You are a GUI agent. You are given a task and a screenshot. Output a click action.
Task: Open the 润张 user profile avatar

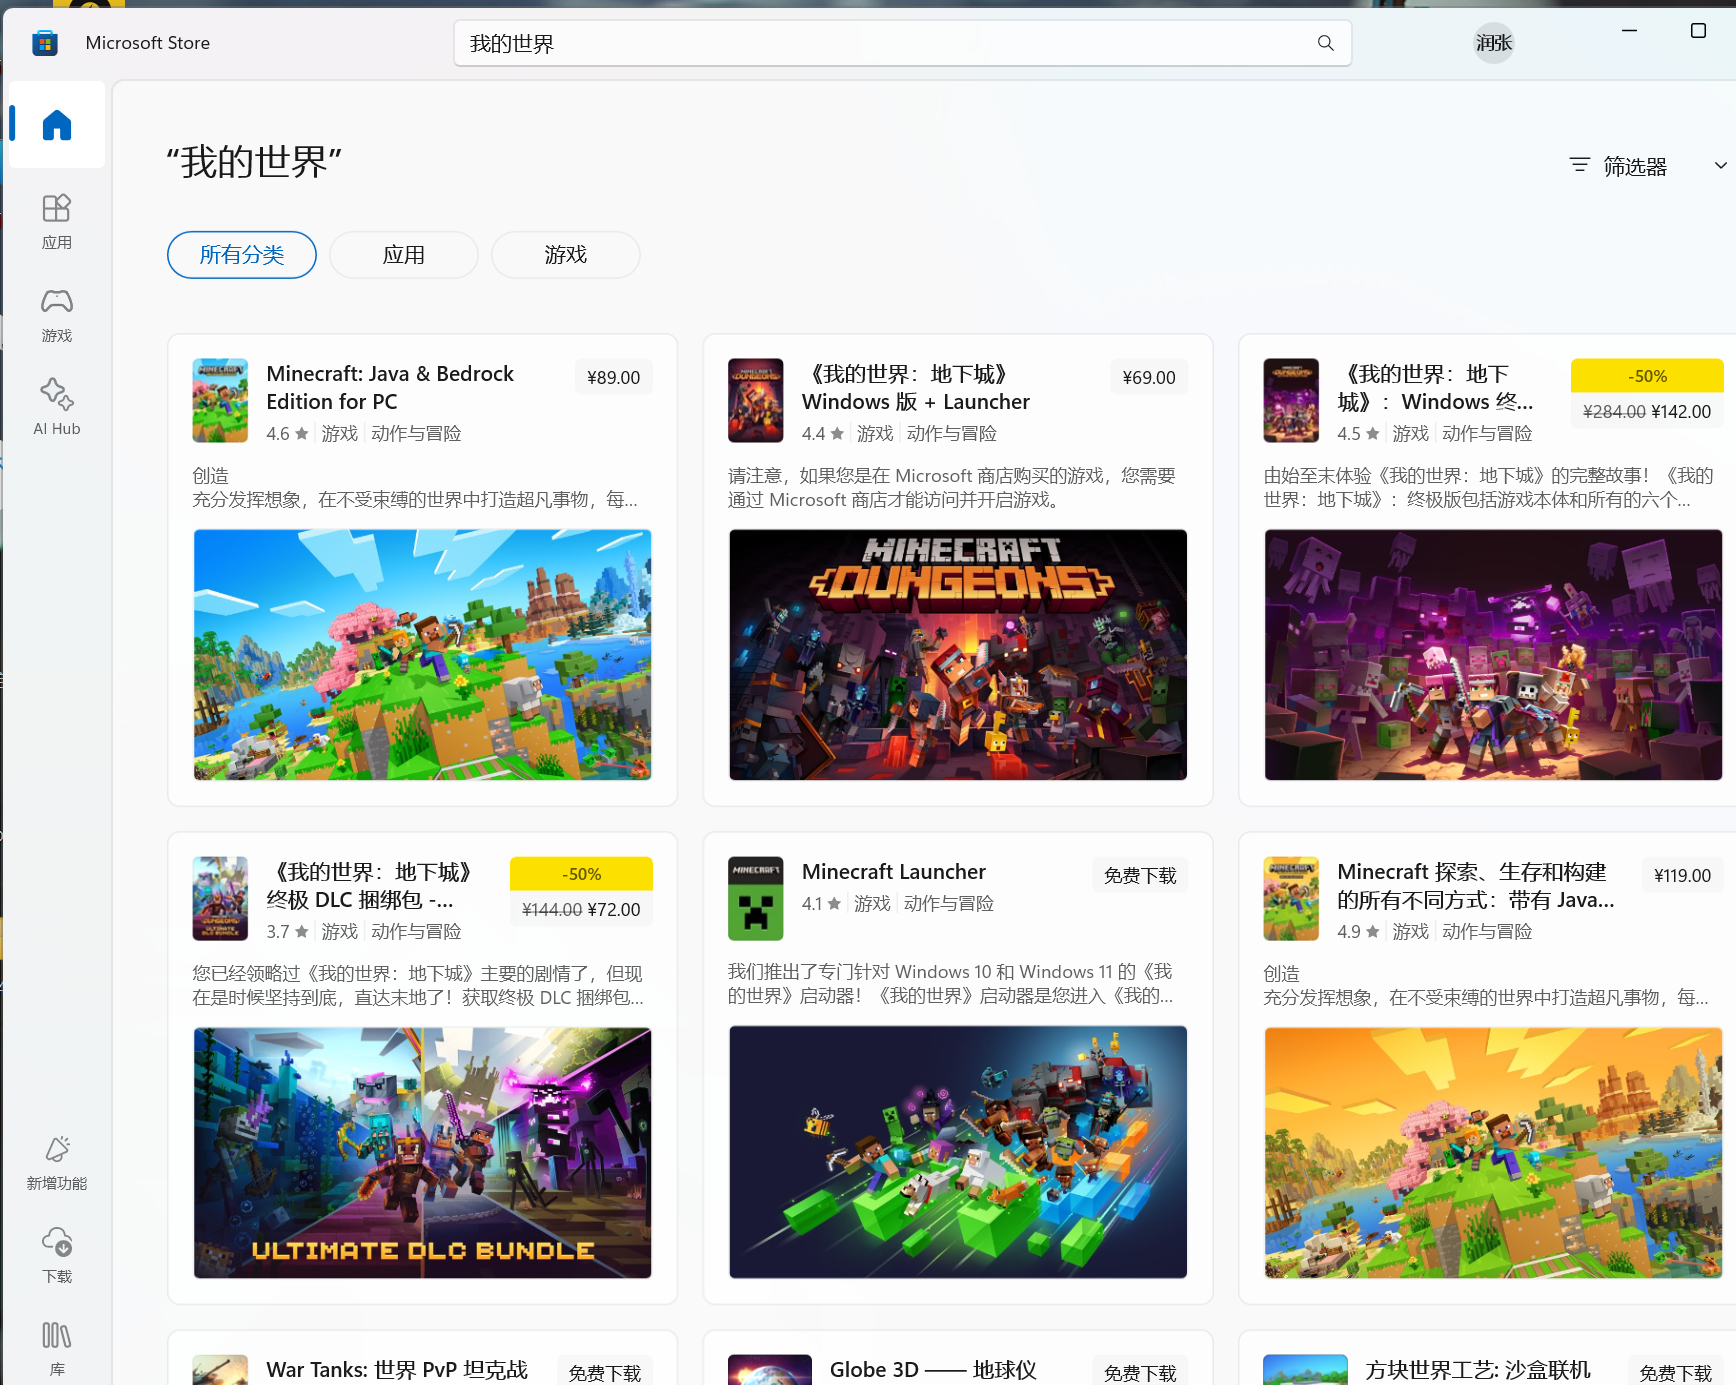click(x=1494, y=43)
